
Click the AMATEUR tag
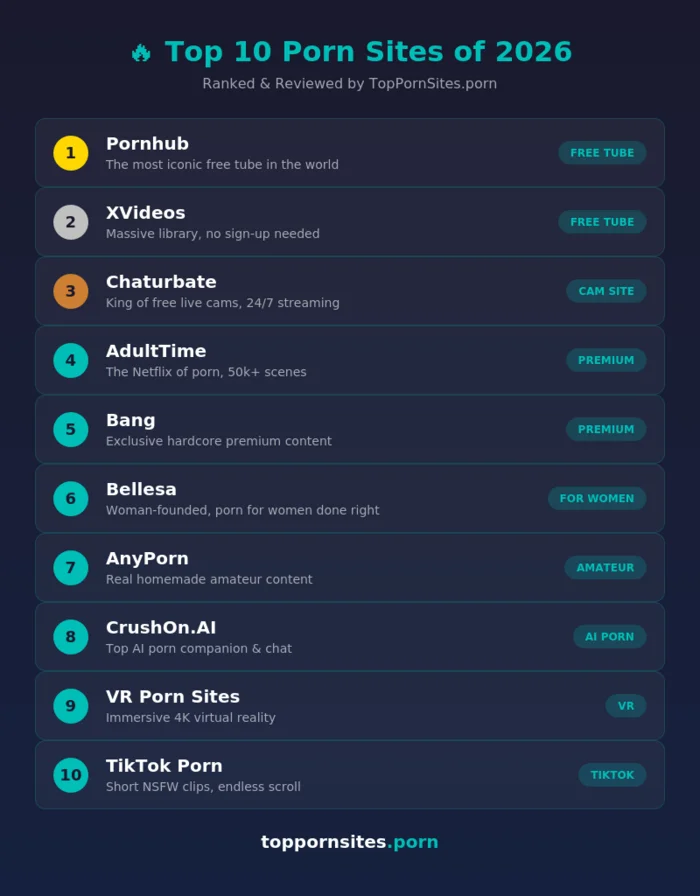[605, 567]
